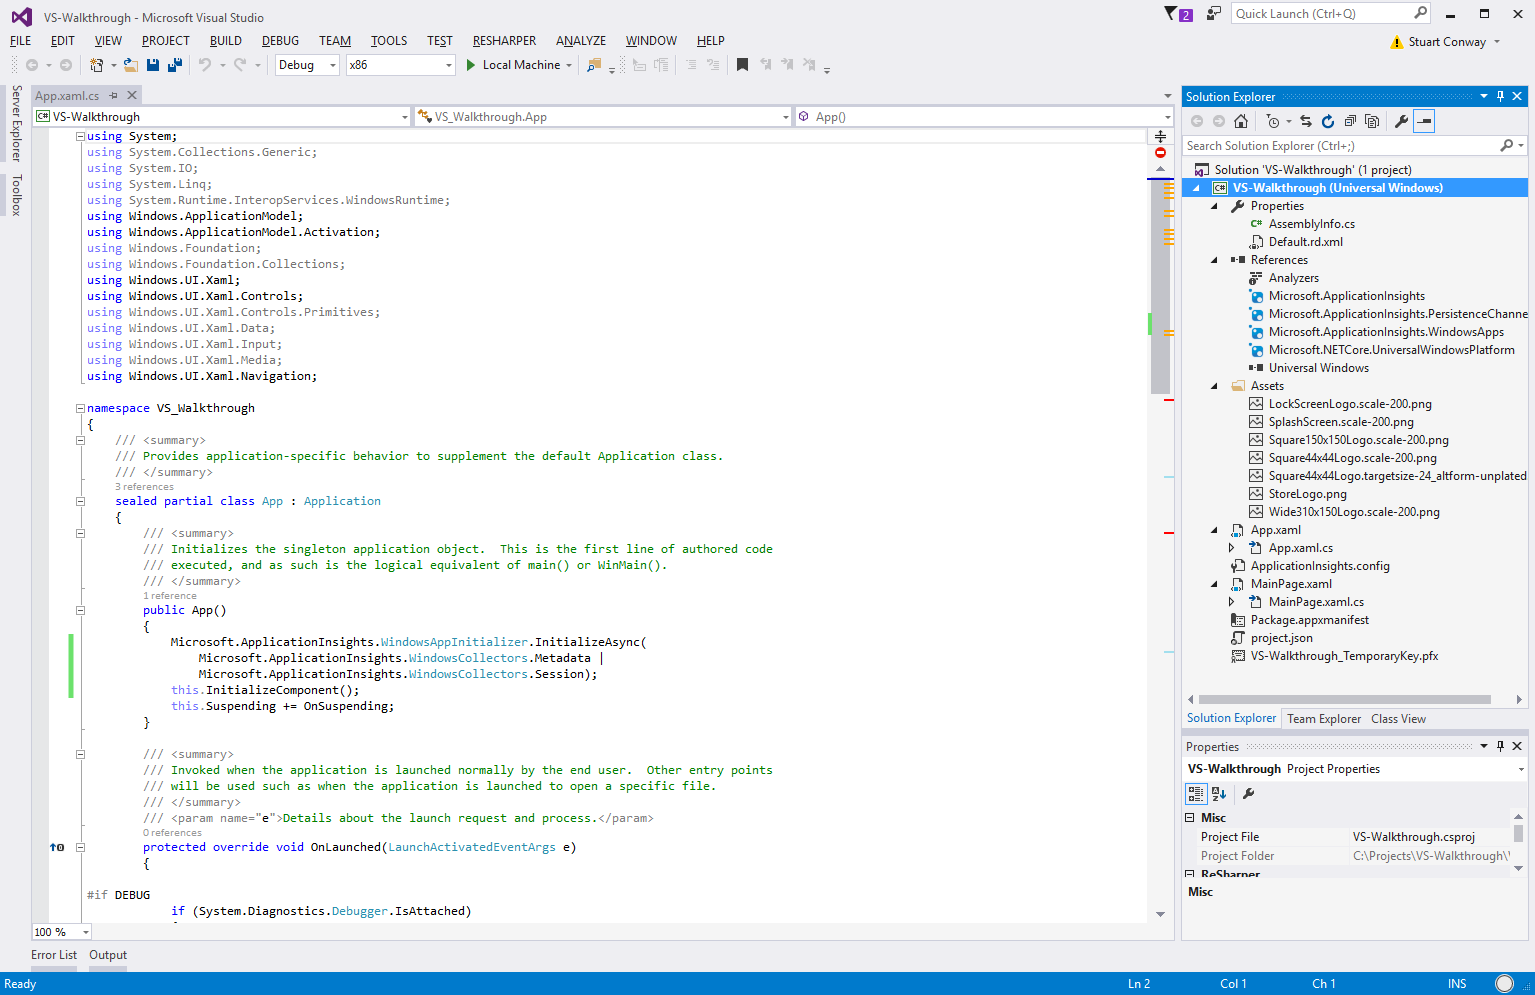Open the VS-Walkthrough project navigation dropdown

point(222,117)
